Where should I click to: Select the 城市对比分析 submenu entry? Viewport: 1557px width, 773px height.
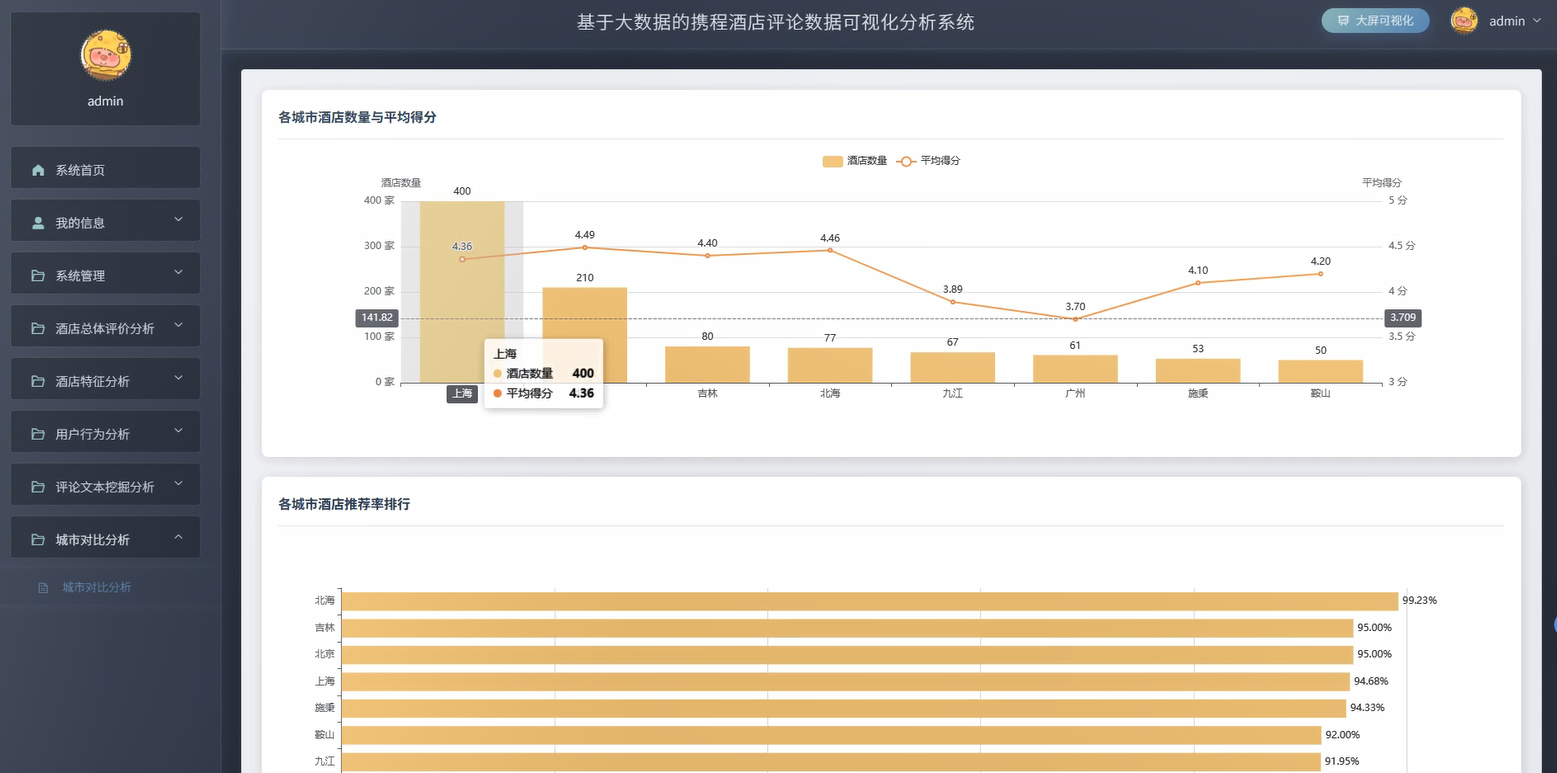click(110, 588)
